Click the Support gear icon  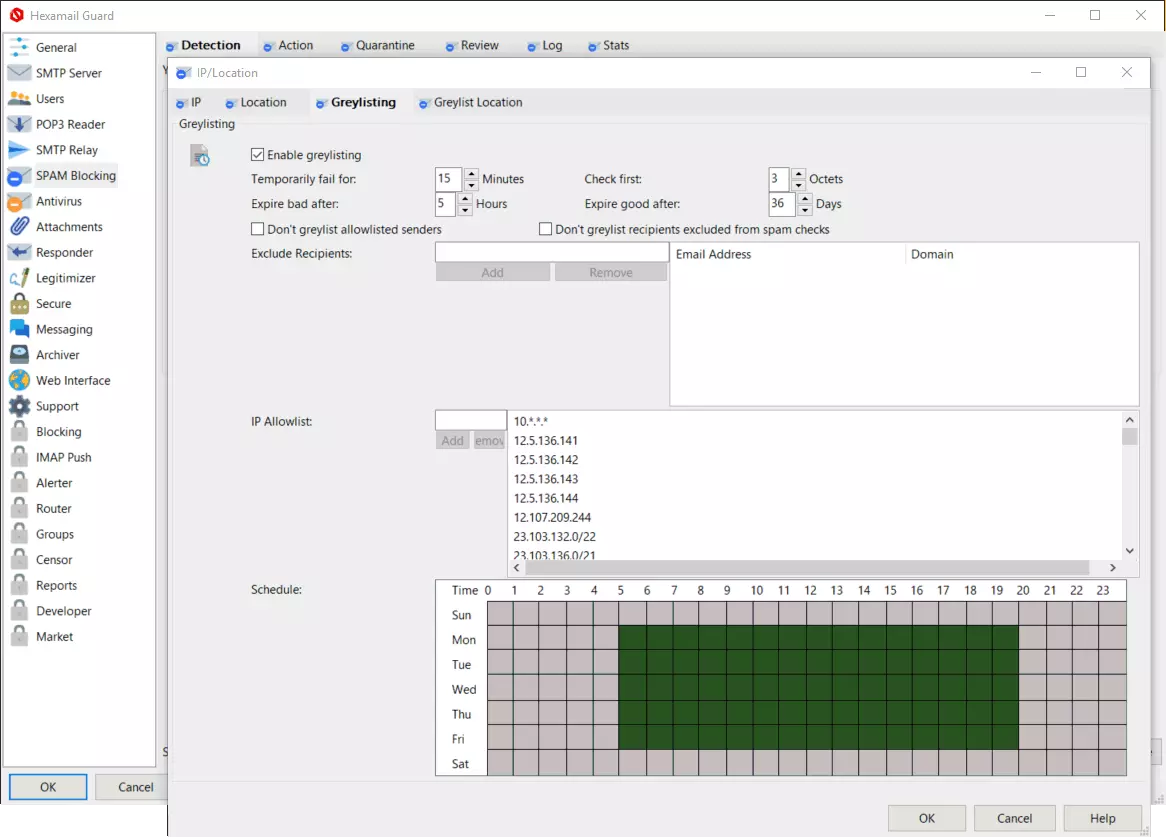(19, 406)
